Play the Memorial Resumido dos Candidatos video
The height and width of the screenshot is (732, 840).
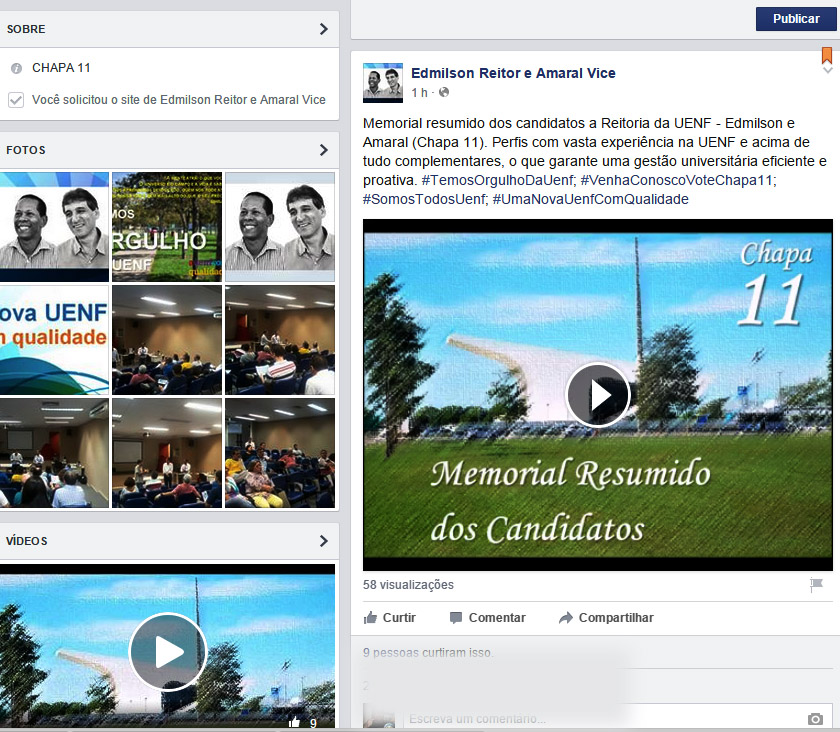click(598, 395)
